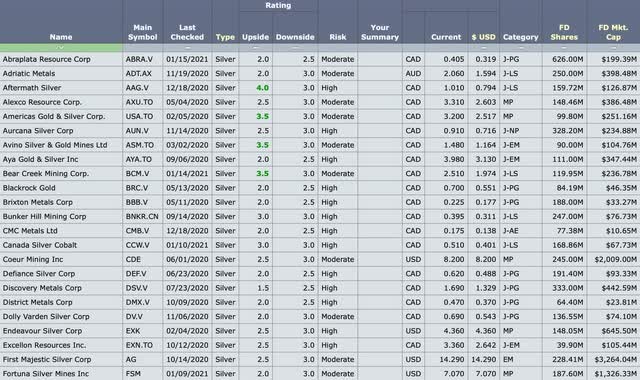Select the Fortuna Silver Mines Inc name

(x=45, y=373)
